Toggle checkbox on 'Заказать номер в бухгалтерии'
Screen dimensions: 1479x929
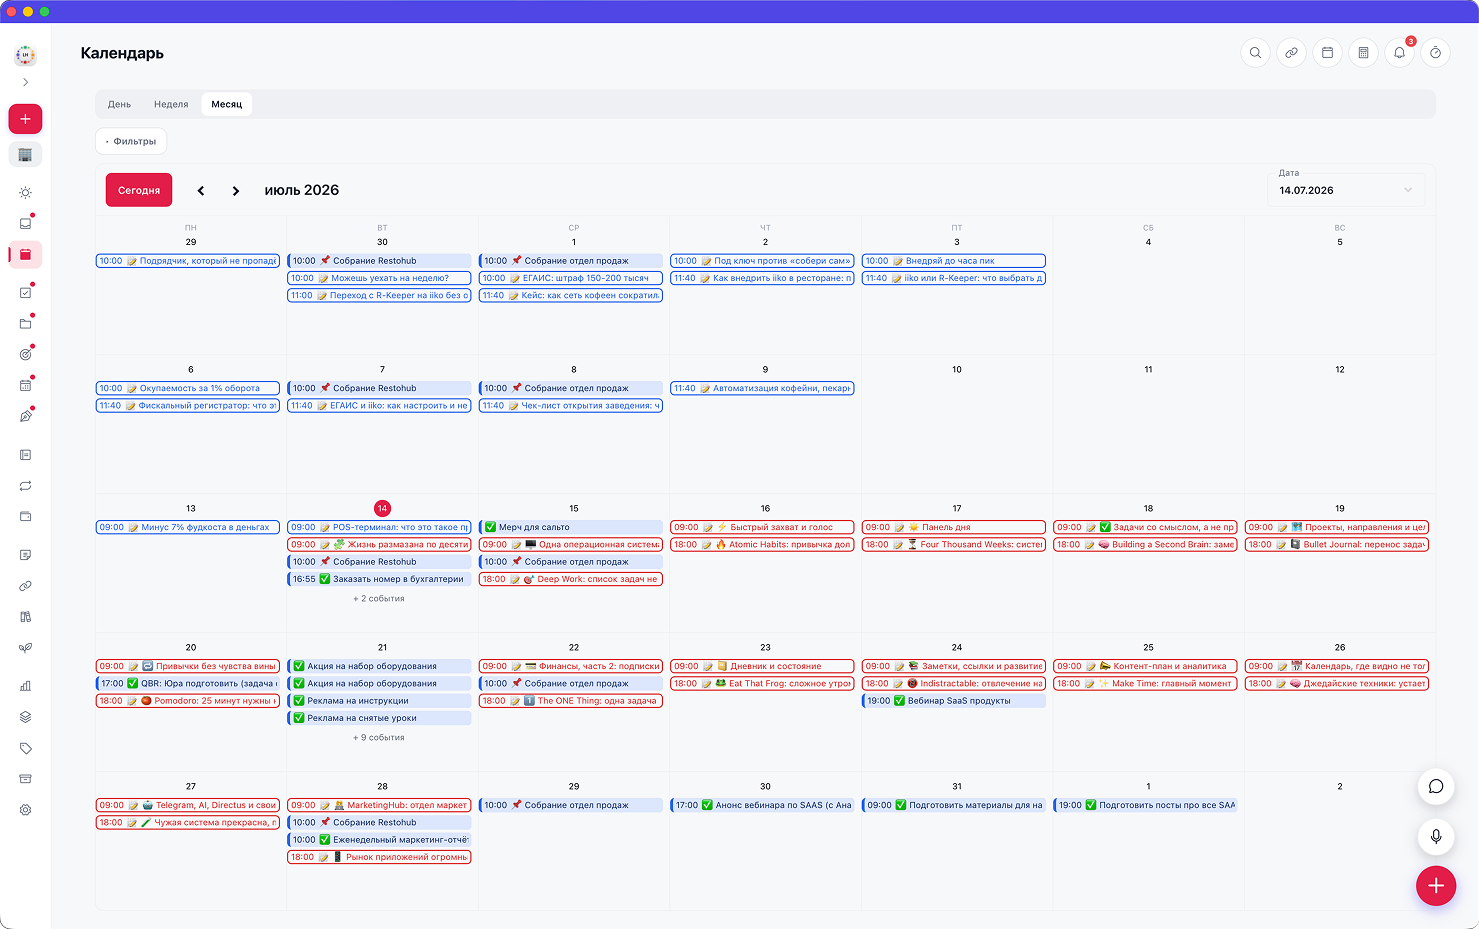click(325, 579)
